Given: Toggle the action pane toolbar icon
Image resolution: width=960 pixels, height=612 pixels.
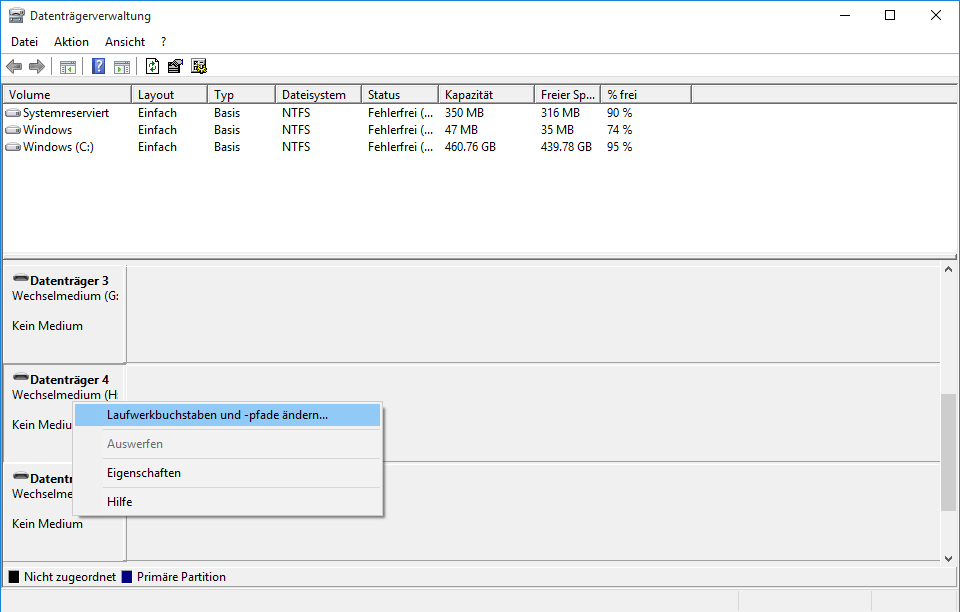Looking at the screenshot, I should tap(122, 67).
